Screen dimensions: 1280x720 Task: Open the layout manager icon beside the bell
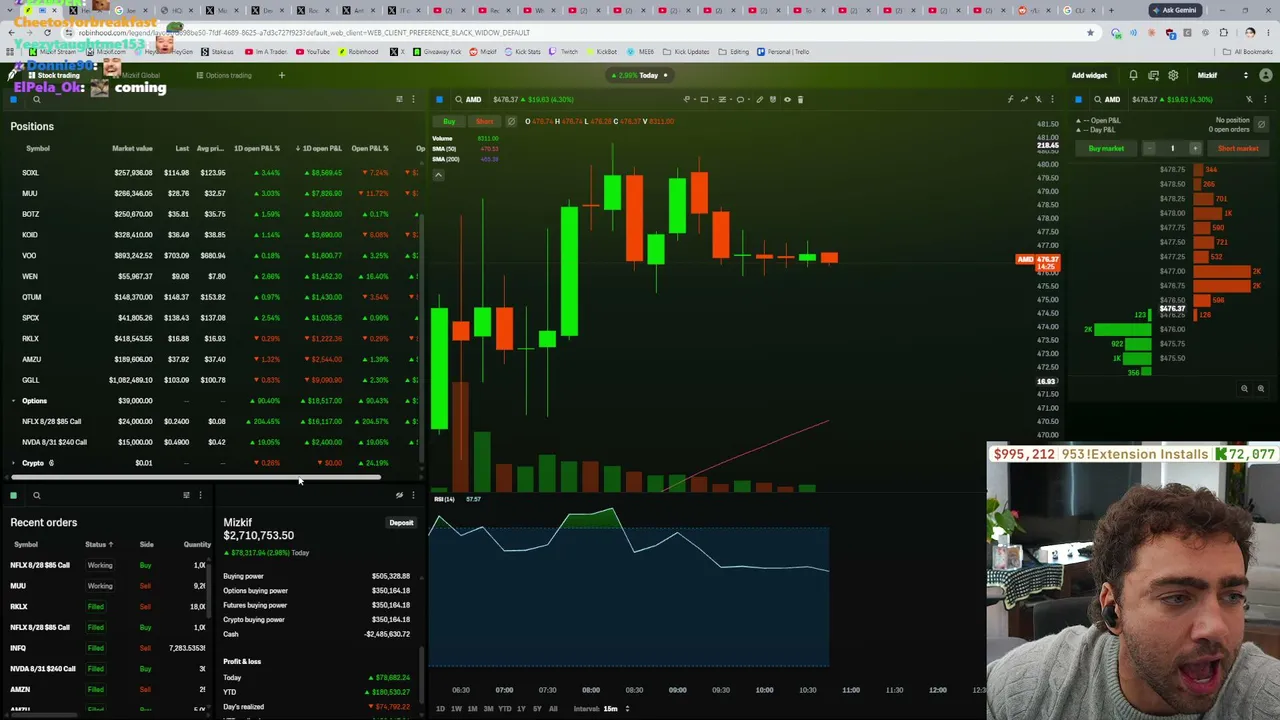tap(1153, 75)
